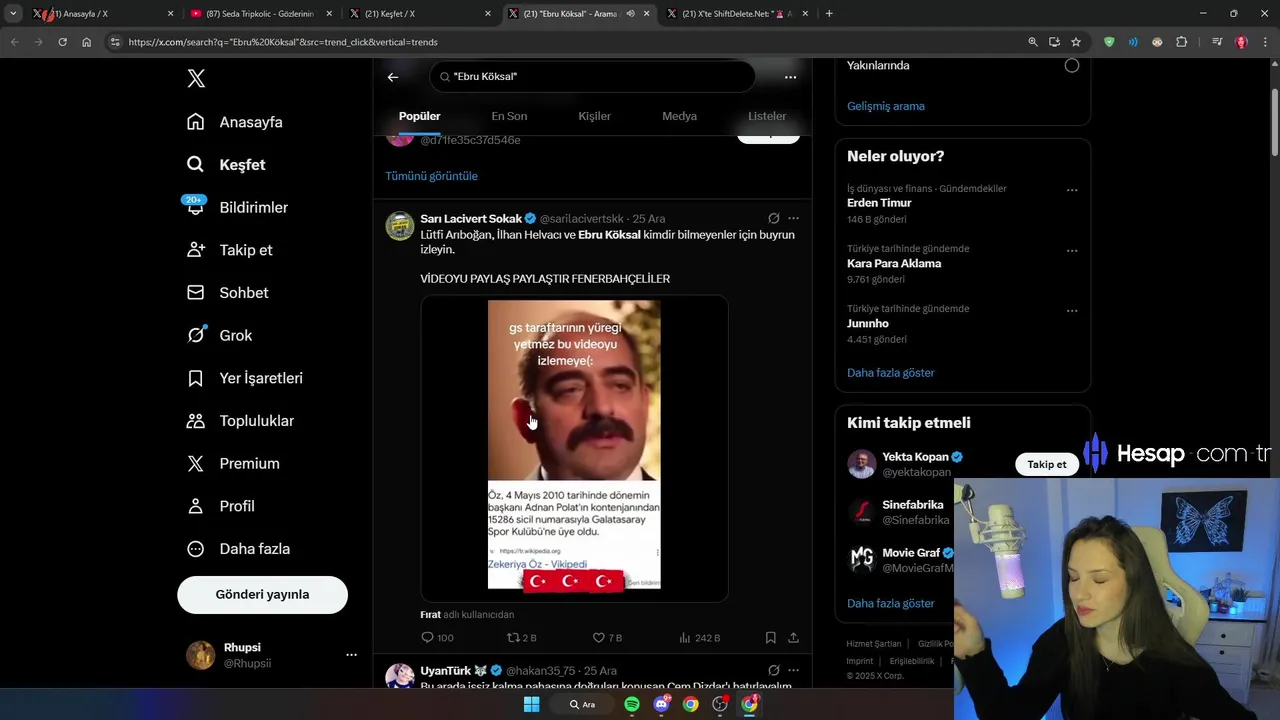1280x720 pixels.
Task: Open options for Kara Para Aklama trend
Action: (x=1072, y=250)
